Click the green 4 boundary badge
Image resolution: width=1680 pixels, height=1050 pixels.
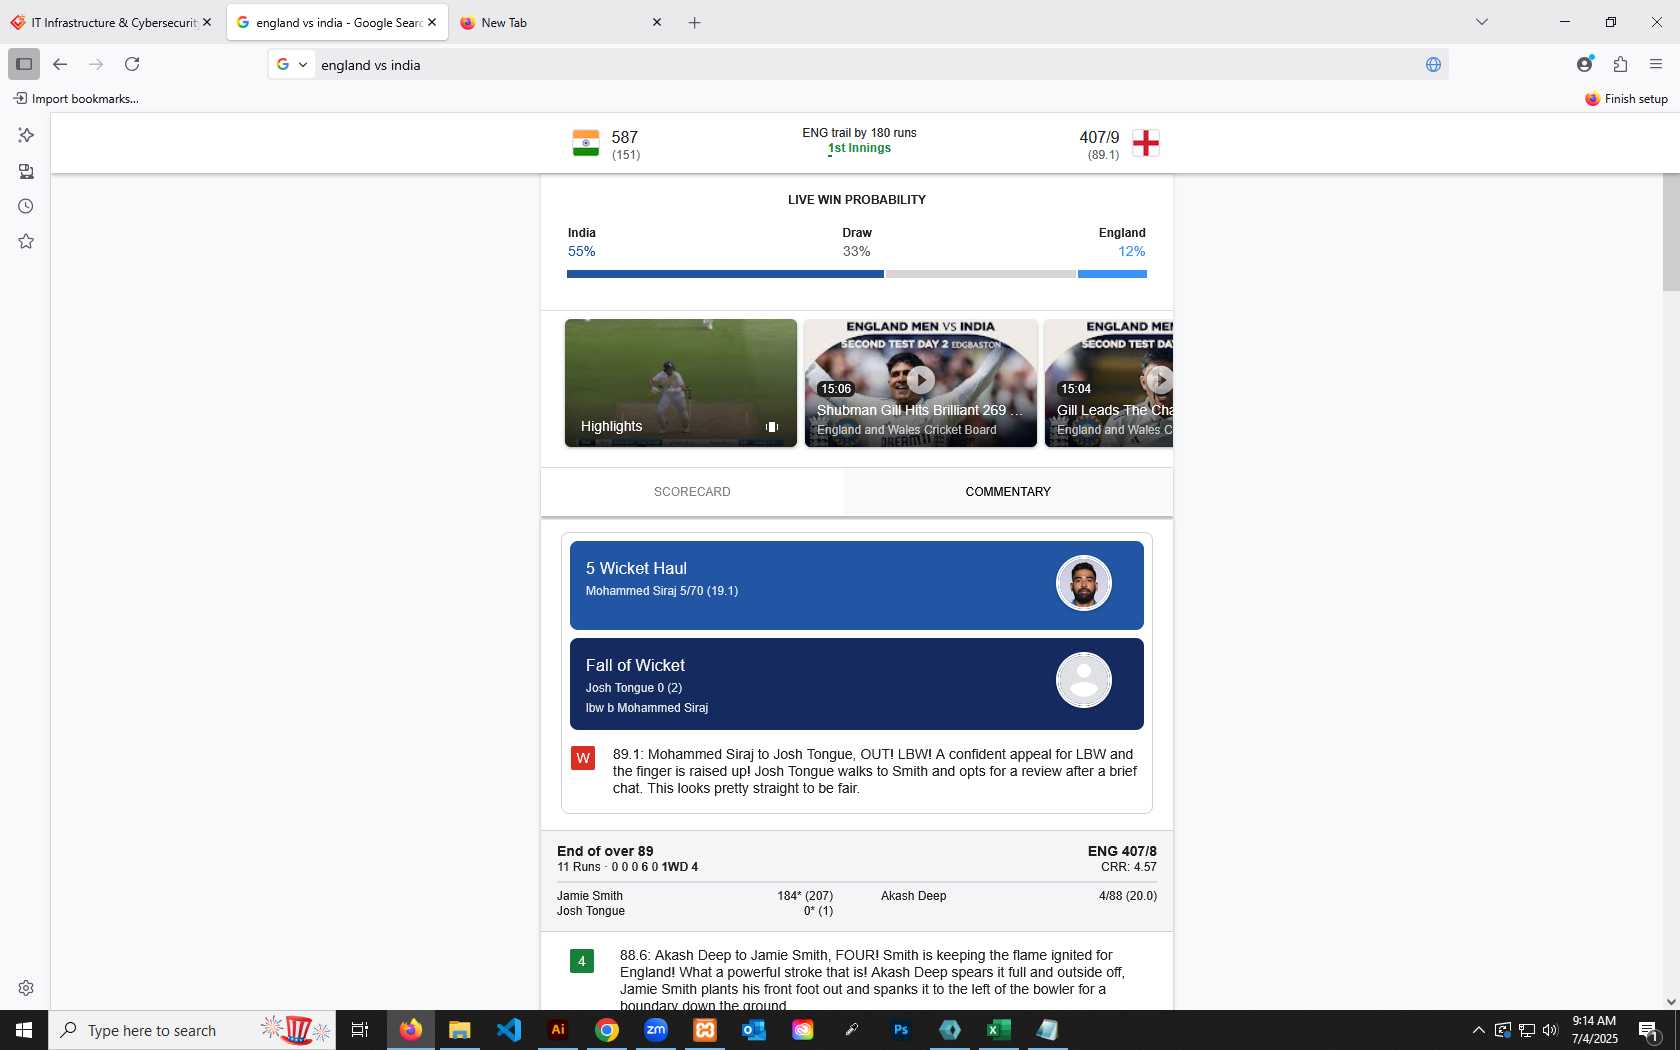(582, 961)
